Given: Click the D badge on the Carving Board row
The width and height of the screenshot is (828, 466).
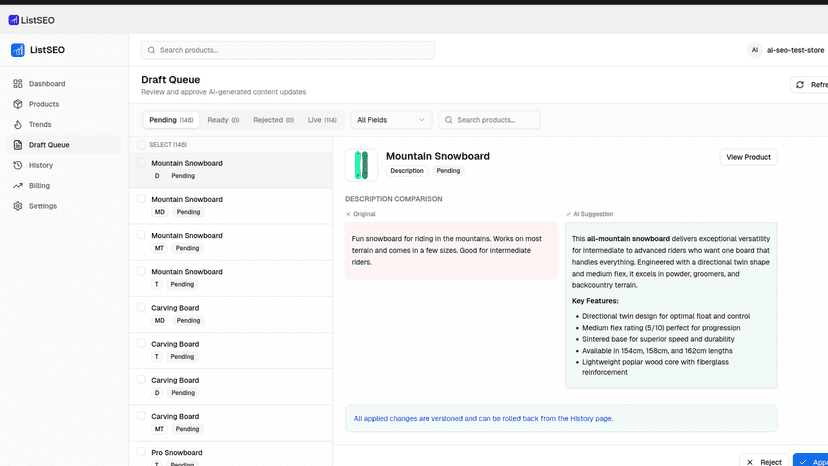Looking at the screenshot, I should tap(157, 393).
